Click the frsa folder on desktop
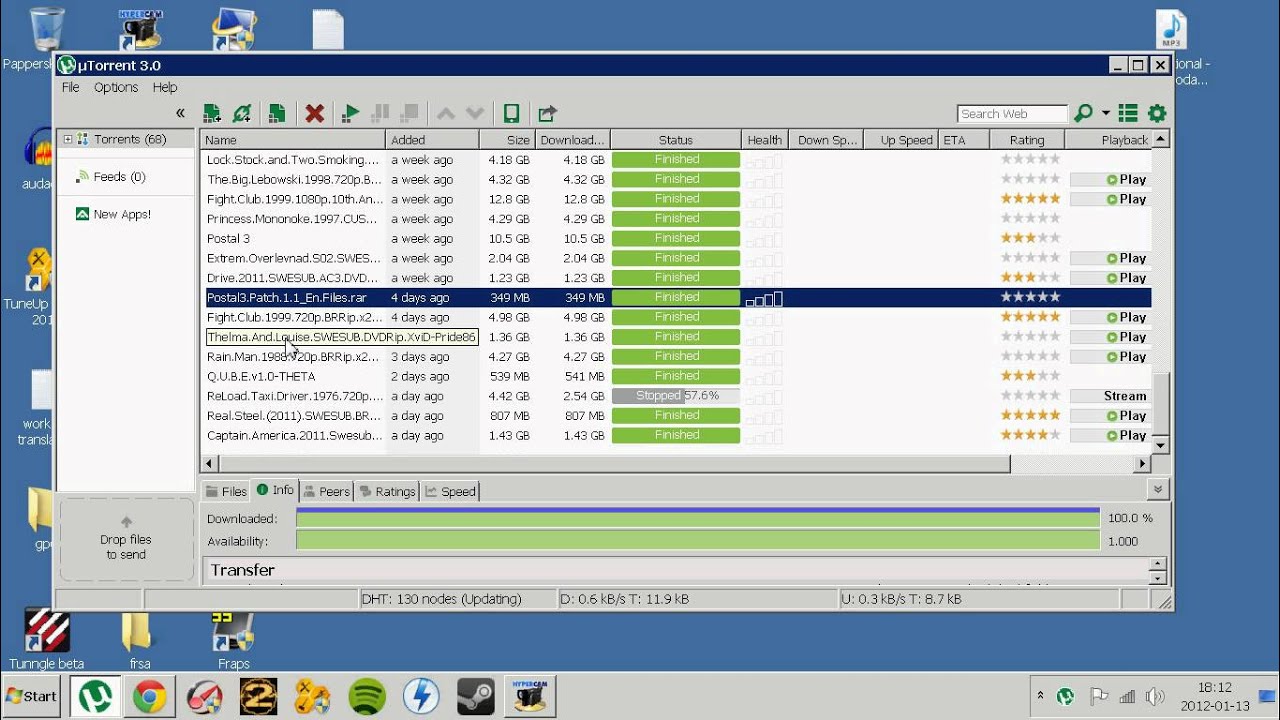Viewport: 1280px width, 720px height. pos(139,640)
